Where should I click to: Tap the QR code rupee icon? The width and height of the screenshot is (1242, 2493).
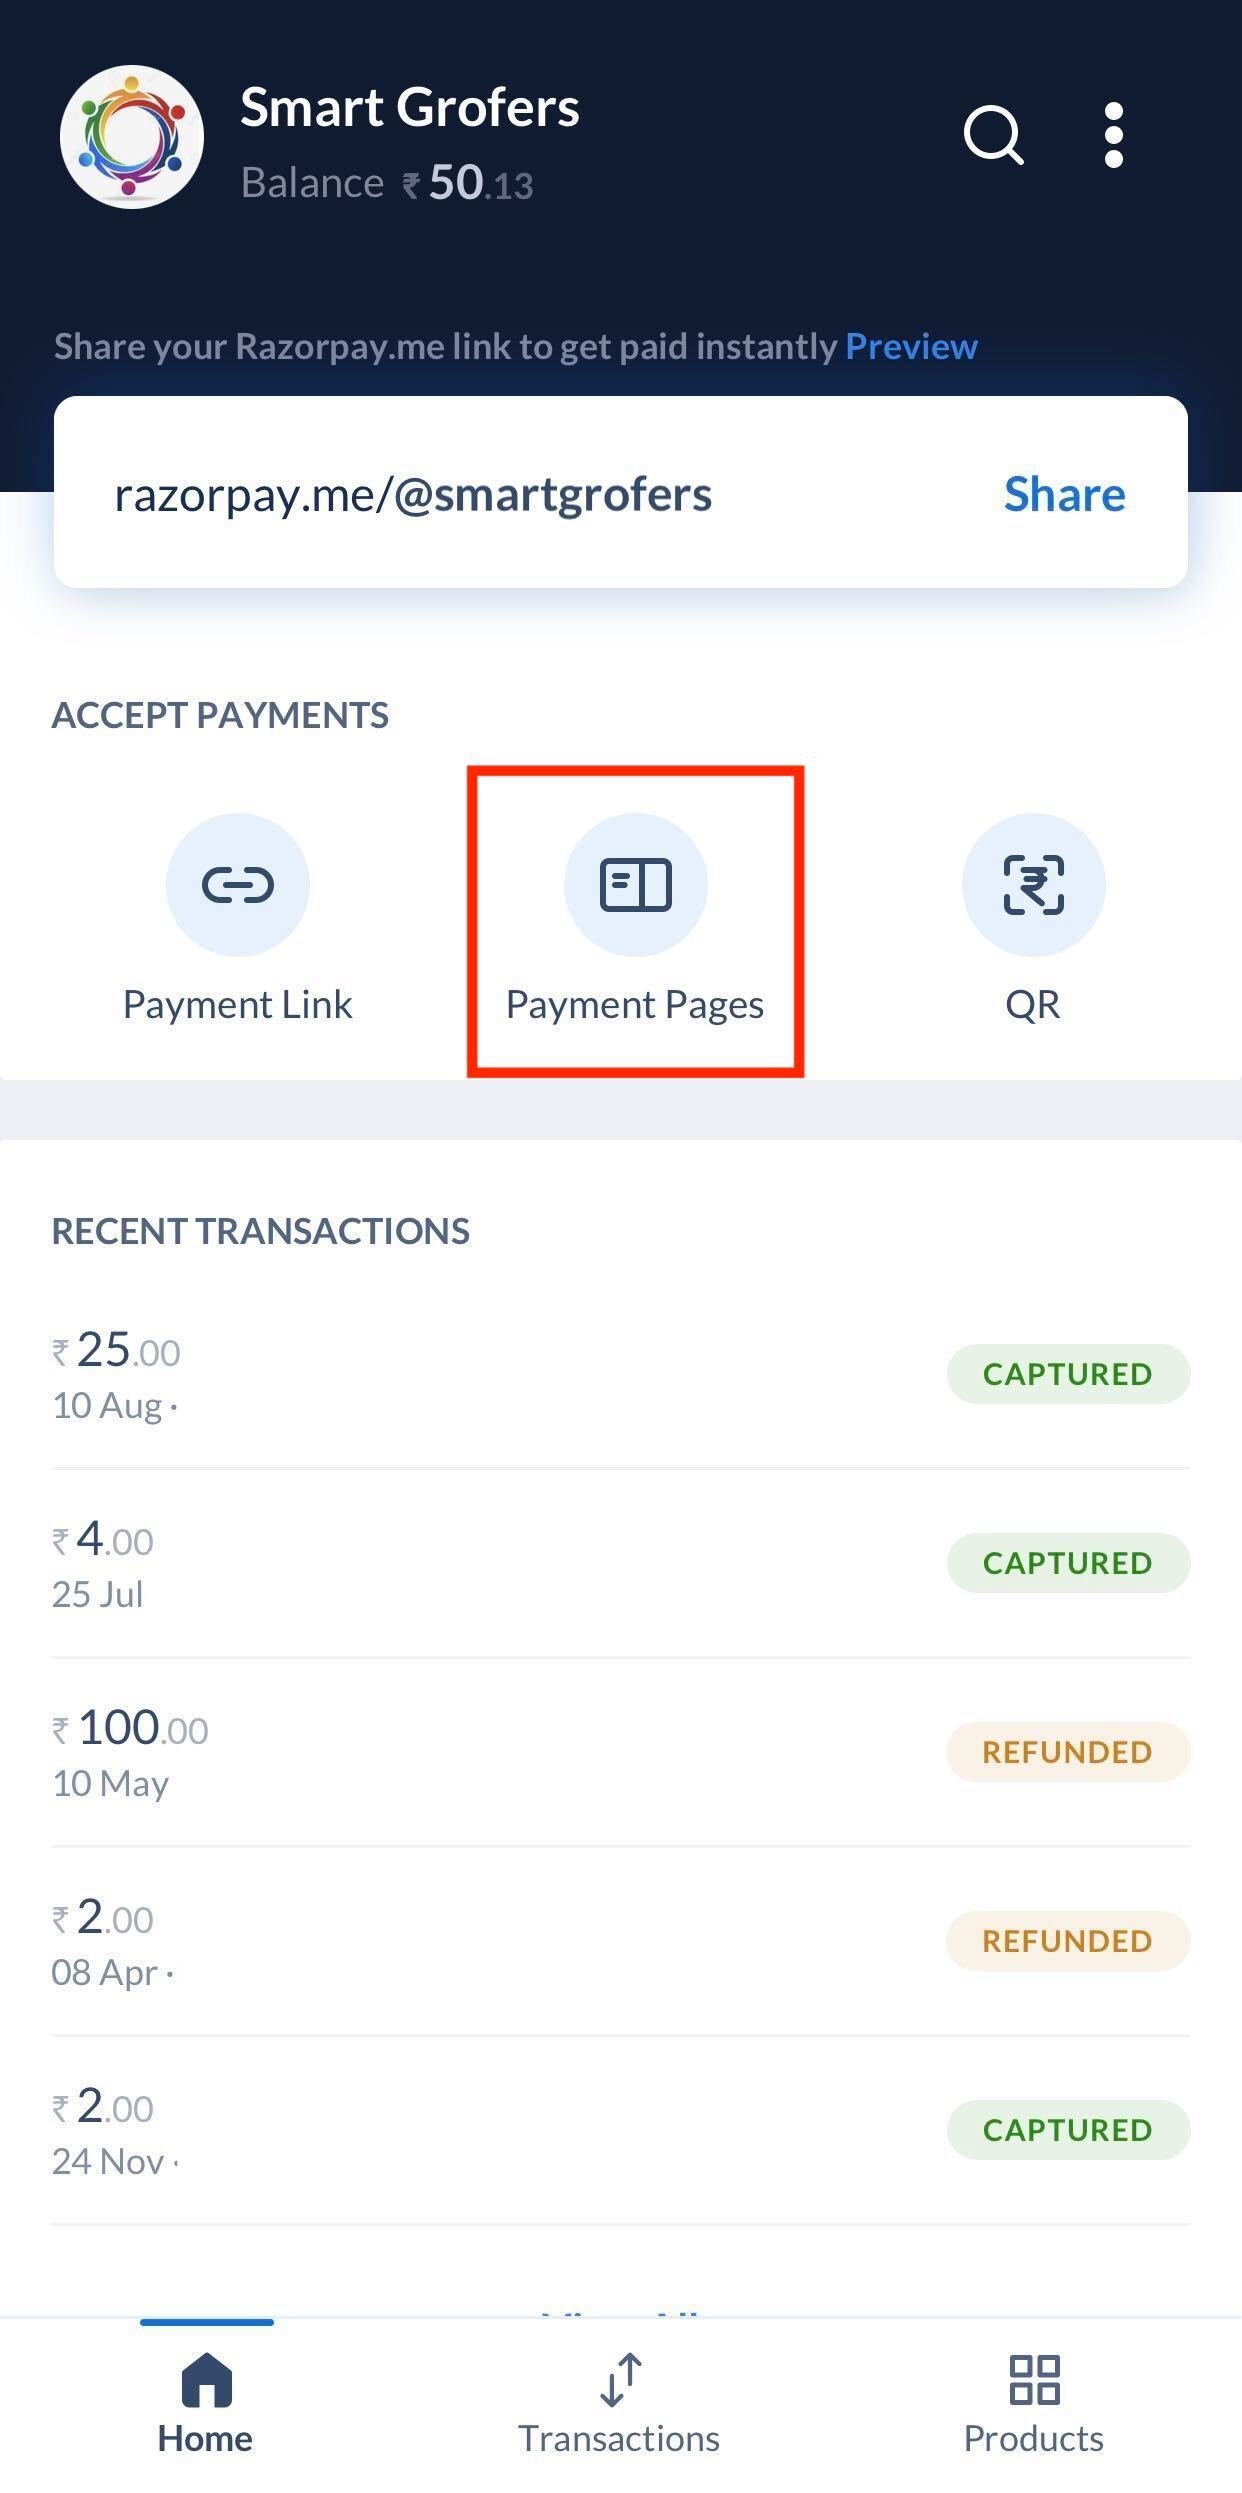pos(1033,885)
